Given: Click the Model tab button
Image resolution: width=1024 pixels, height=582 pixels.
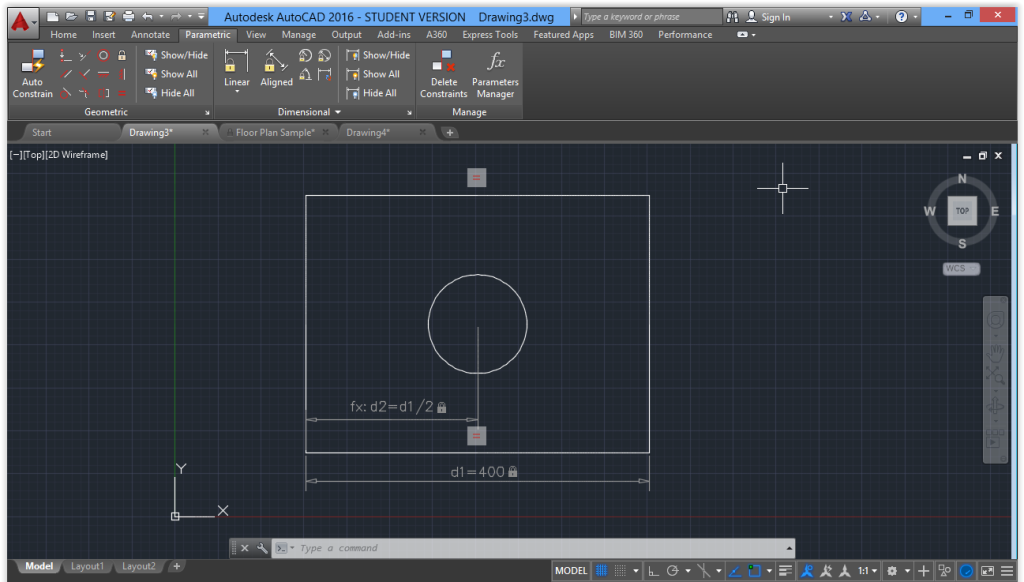Looking at the screenshot, I should pos(38,565).
